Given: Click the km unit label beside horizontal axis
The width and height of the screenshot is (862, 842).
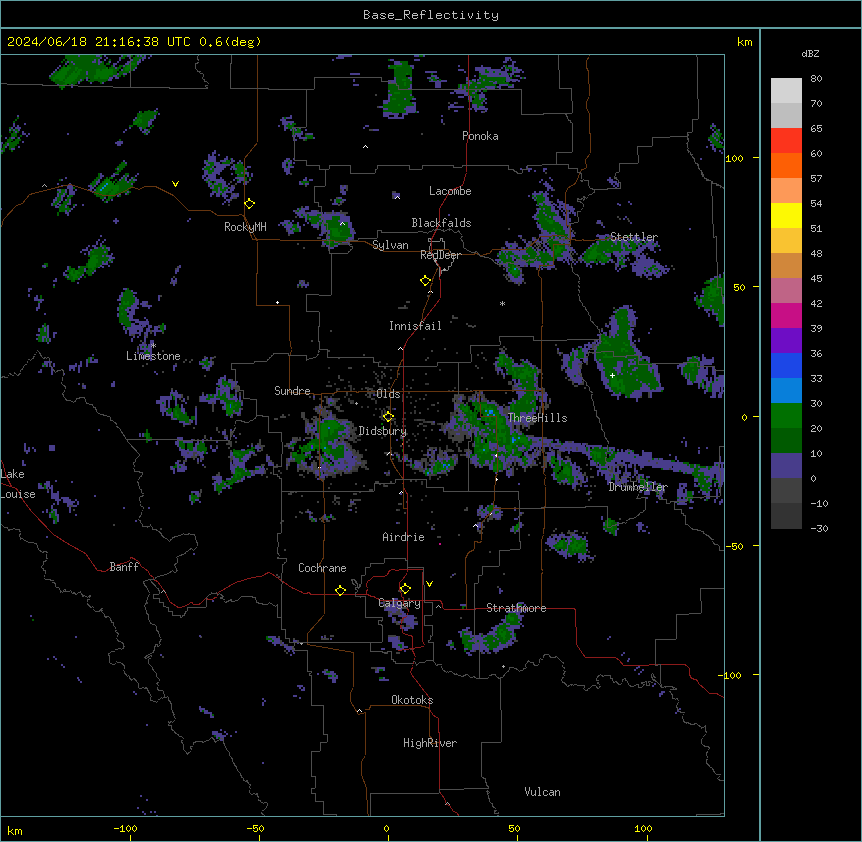Looking at the screenshot, I should click(15, 830).
